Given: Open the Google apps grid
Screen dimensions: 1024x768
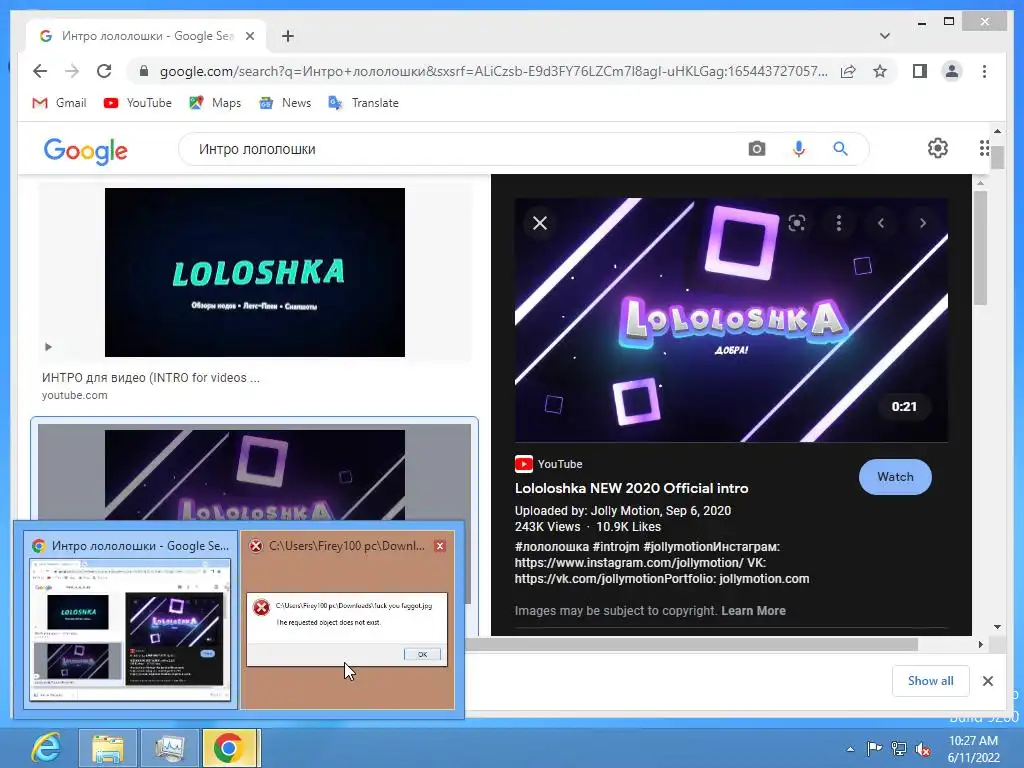Looking at the screenshot, I should click(984, 148).
